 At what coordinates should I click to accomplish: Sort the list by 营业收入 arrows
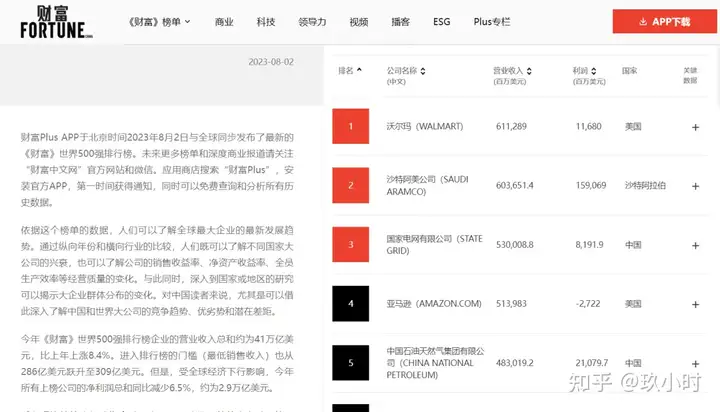(x=529, y=71)
